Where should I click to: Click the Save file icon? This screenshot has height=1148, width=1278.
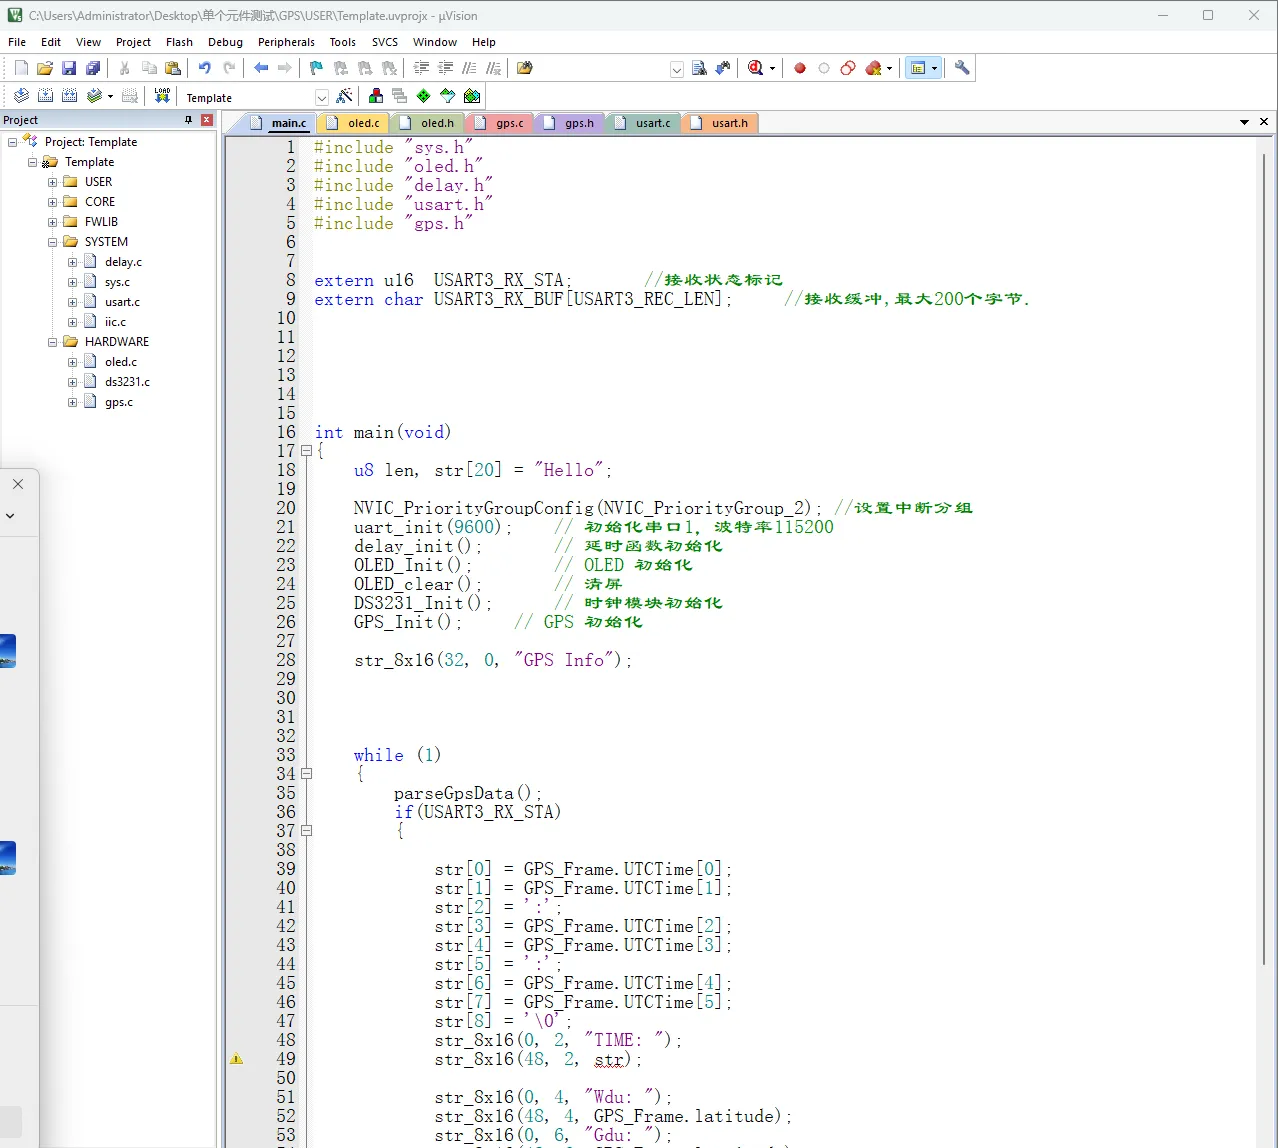click(69, 68)
